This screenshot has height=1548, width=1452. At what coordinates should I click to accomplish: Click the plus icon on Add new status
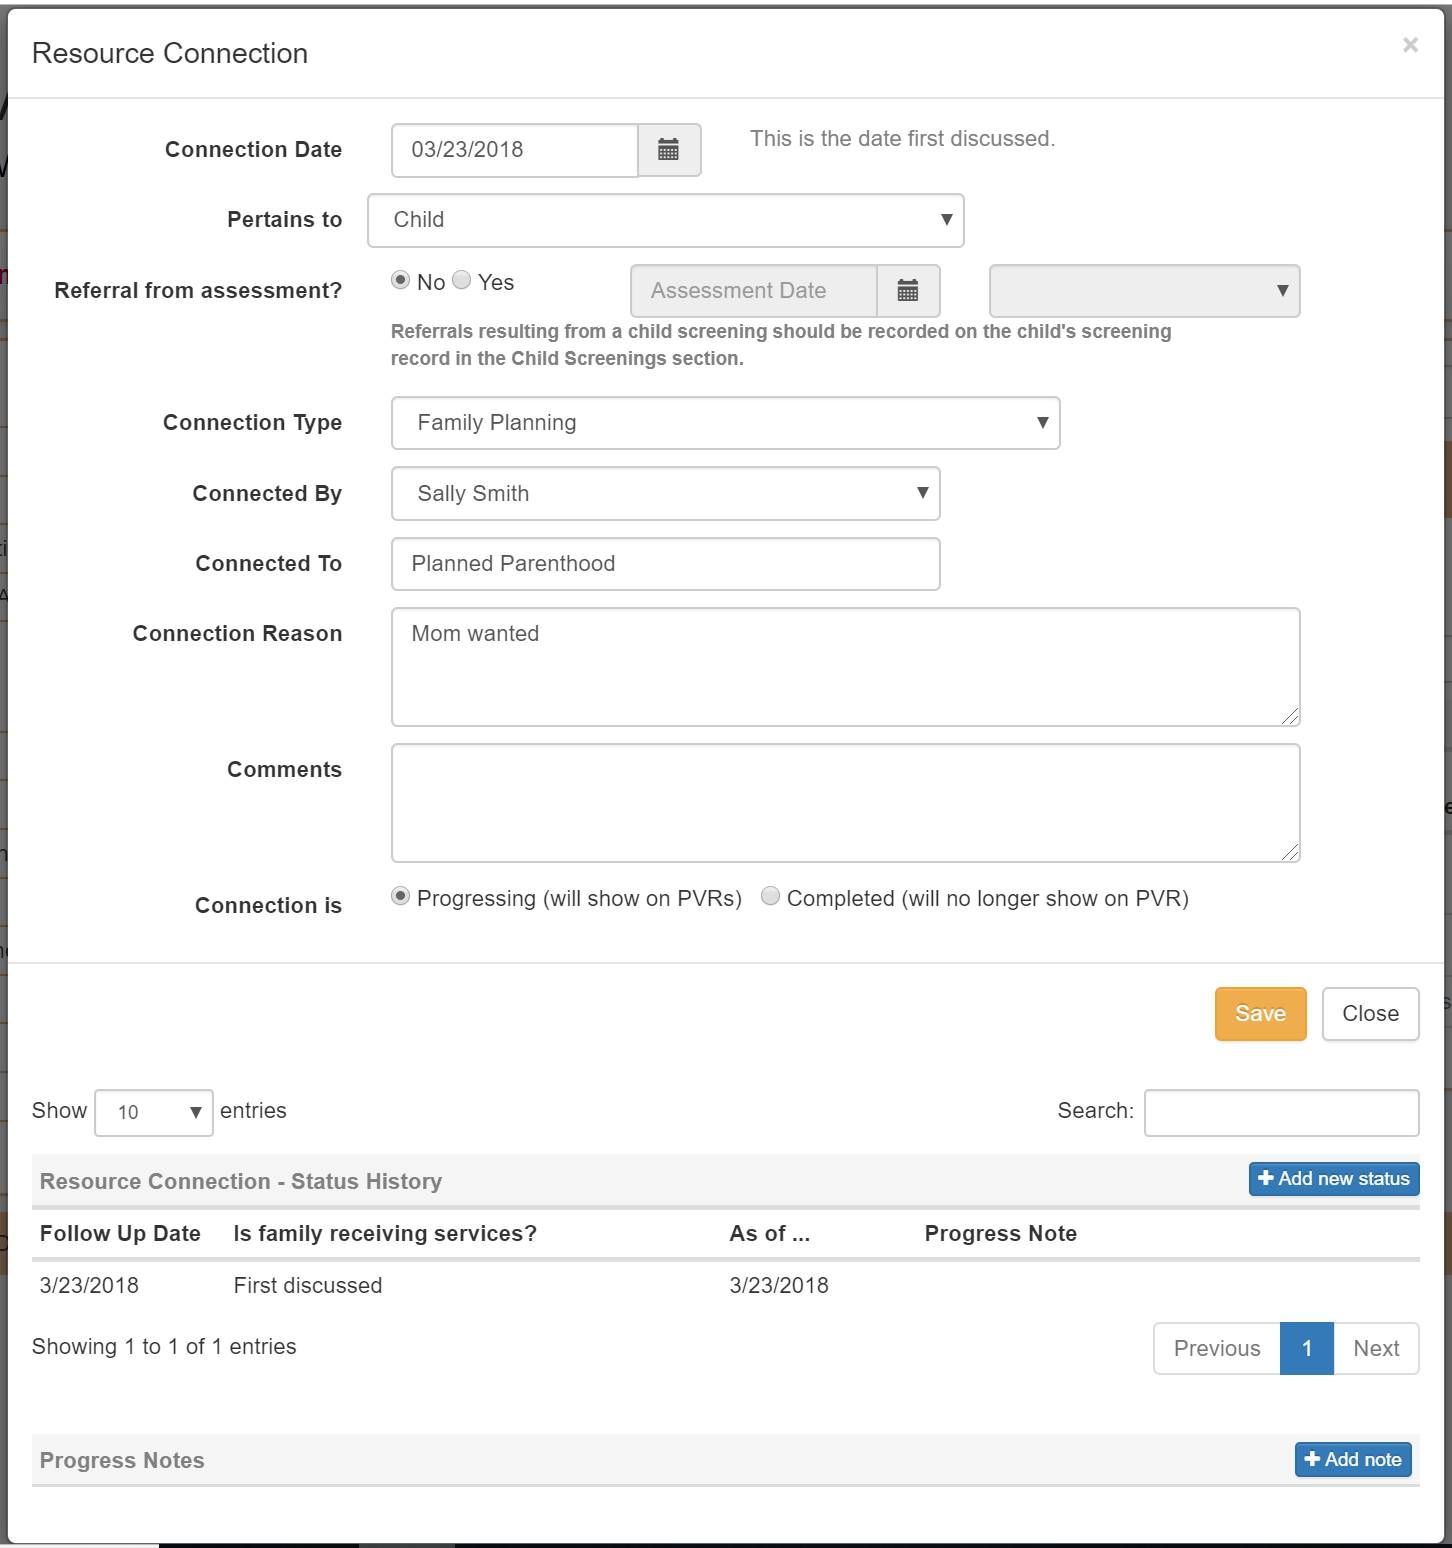point(1266,1179)
